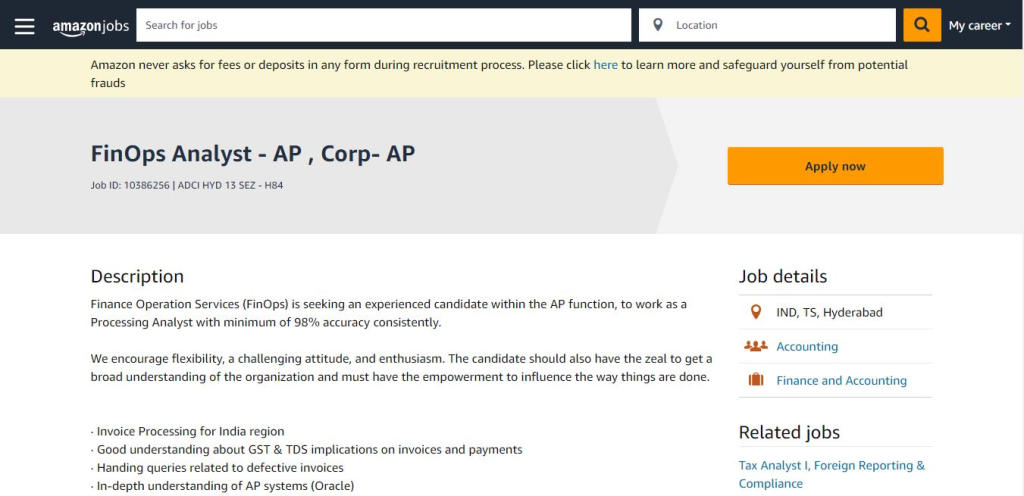This screenshot has width=1024, height=496.
Task: Open the Finance and Accounting link
Action: (x=841, y=380)
